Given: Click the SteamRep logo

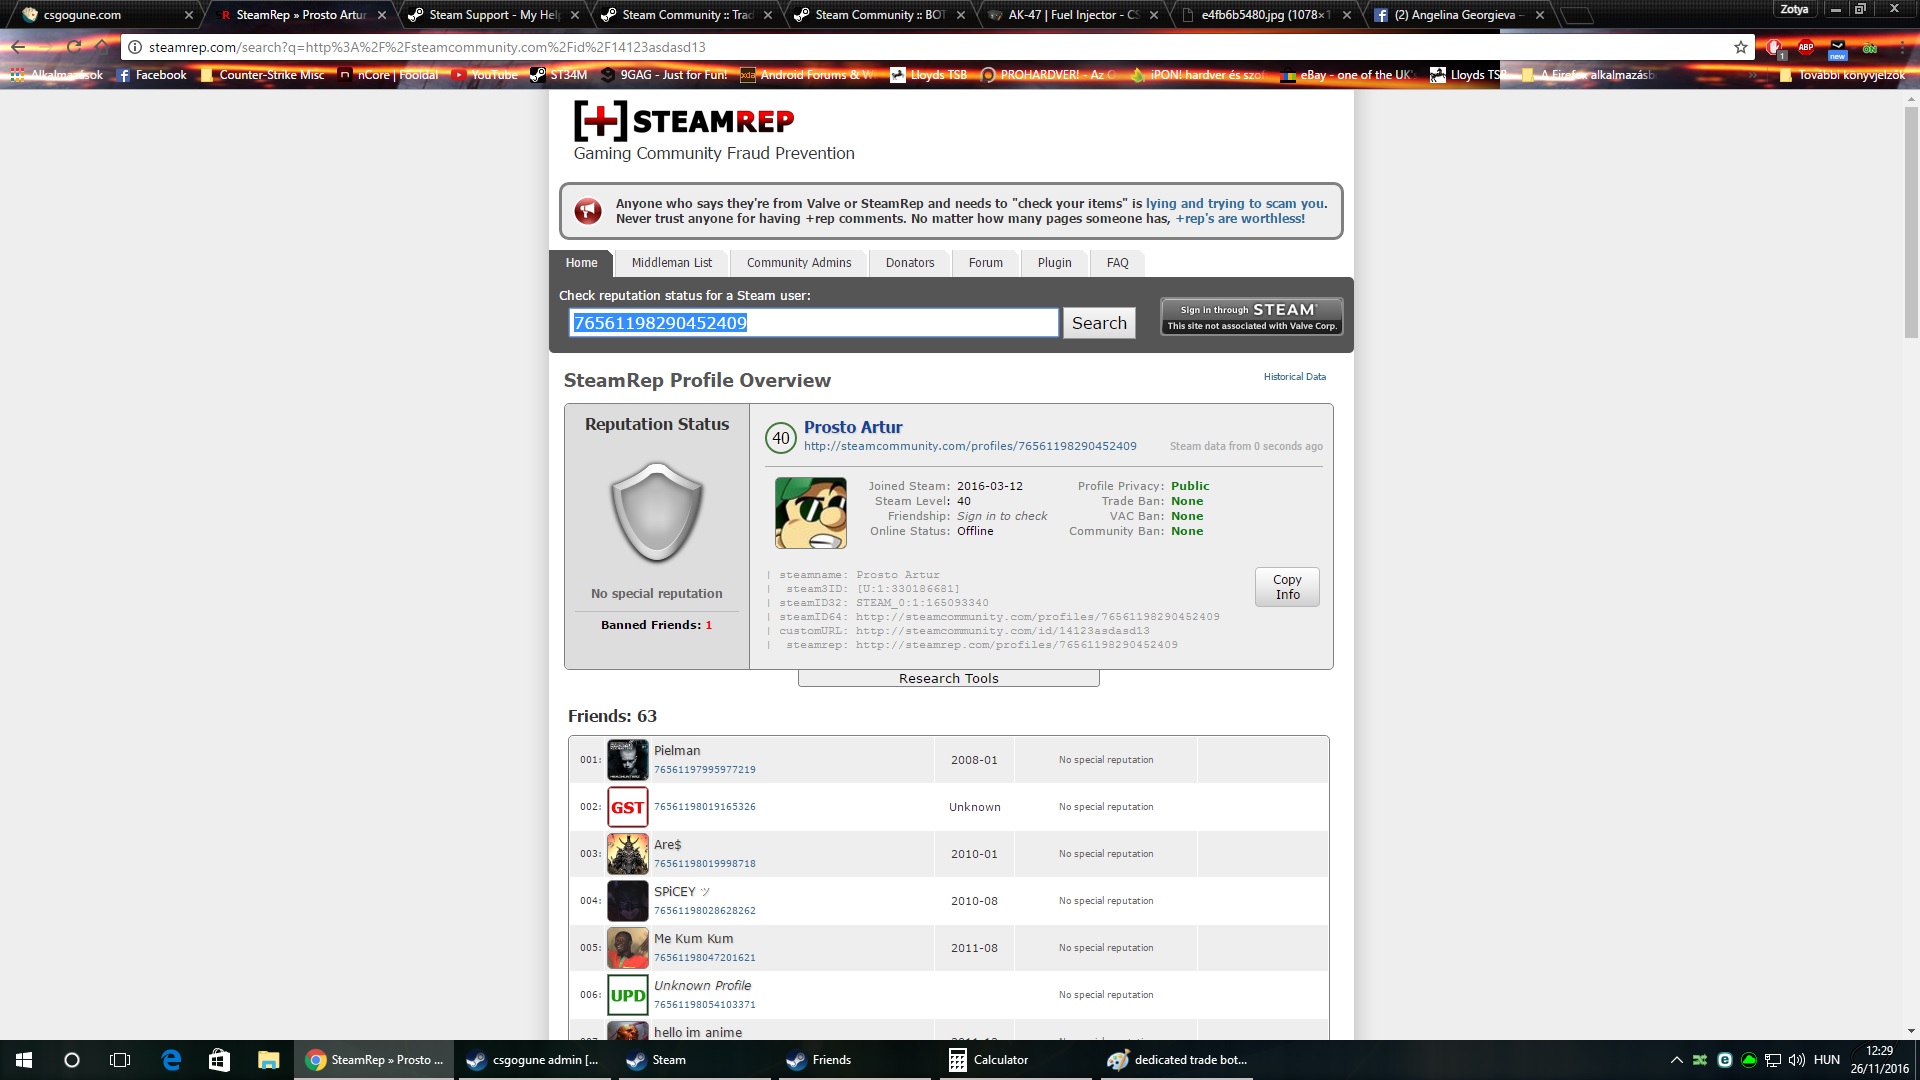Looking at the screenshot, I should [684, 121].
